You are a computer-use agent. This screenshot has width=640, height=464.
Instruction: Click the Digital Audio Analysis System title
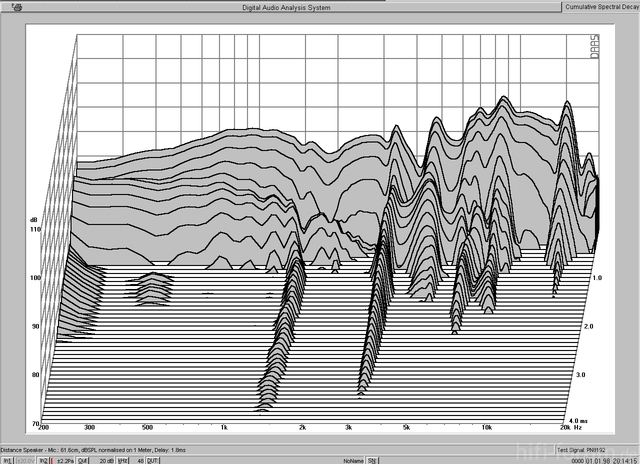point(286,7)
